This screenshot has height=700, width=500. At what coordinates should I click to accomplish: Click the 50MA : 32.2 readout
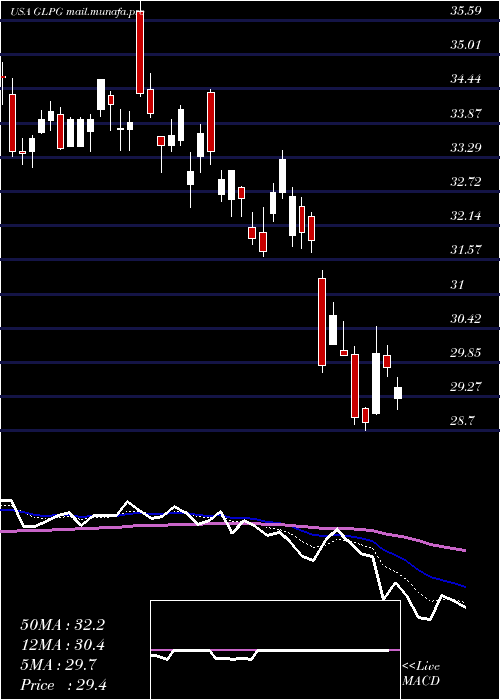(62, 625)
